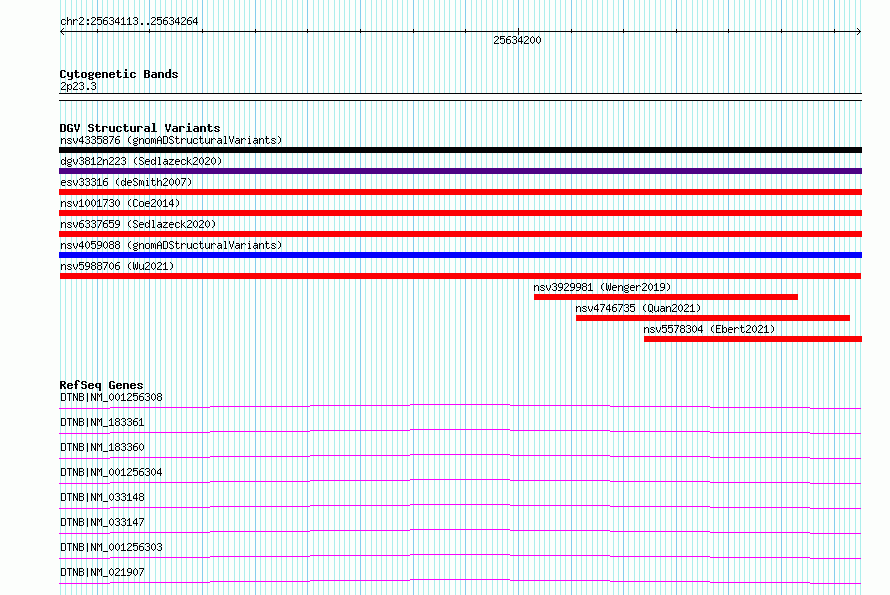Click the red bar of nsv1001730

(x=460, y=213)
